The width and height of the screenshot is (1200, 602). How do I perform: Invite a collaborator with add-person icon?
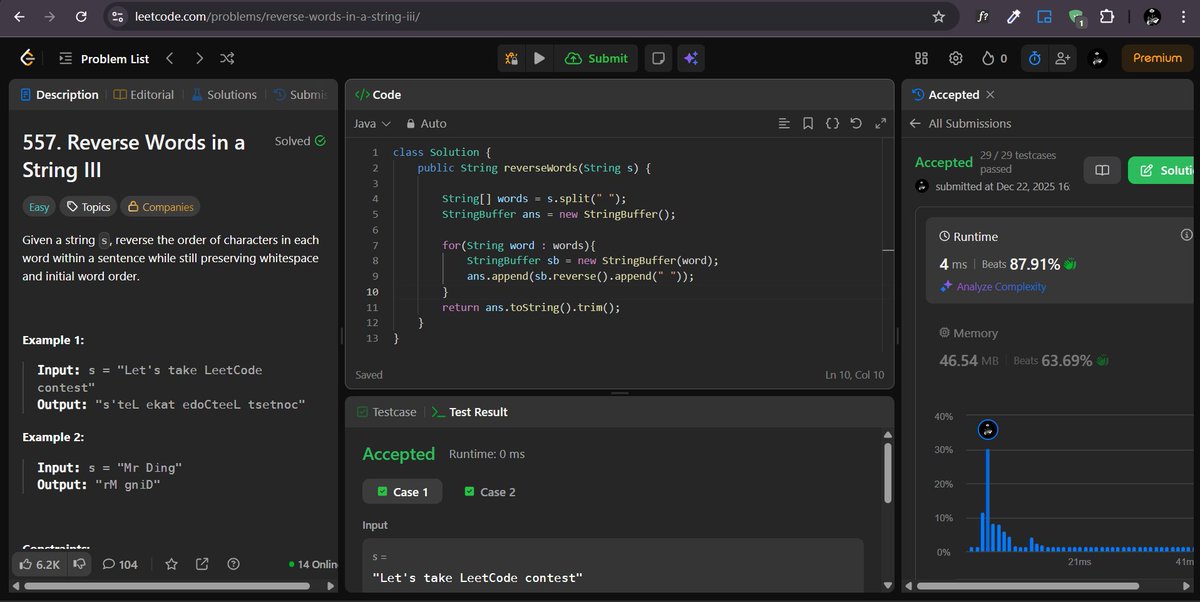pos(1062,58)
